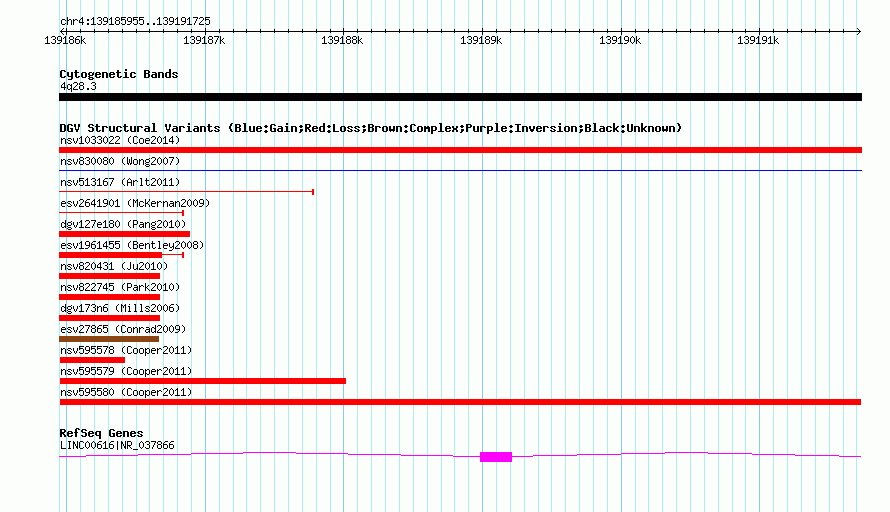Select the nsv822745 red bar

[x=110, y=297]
